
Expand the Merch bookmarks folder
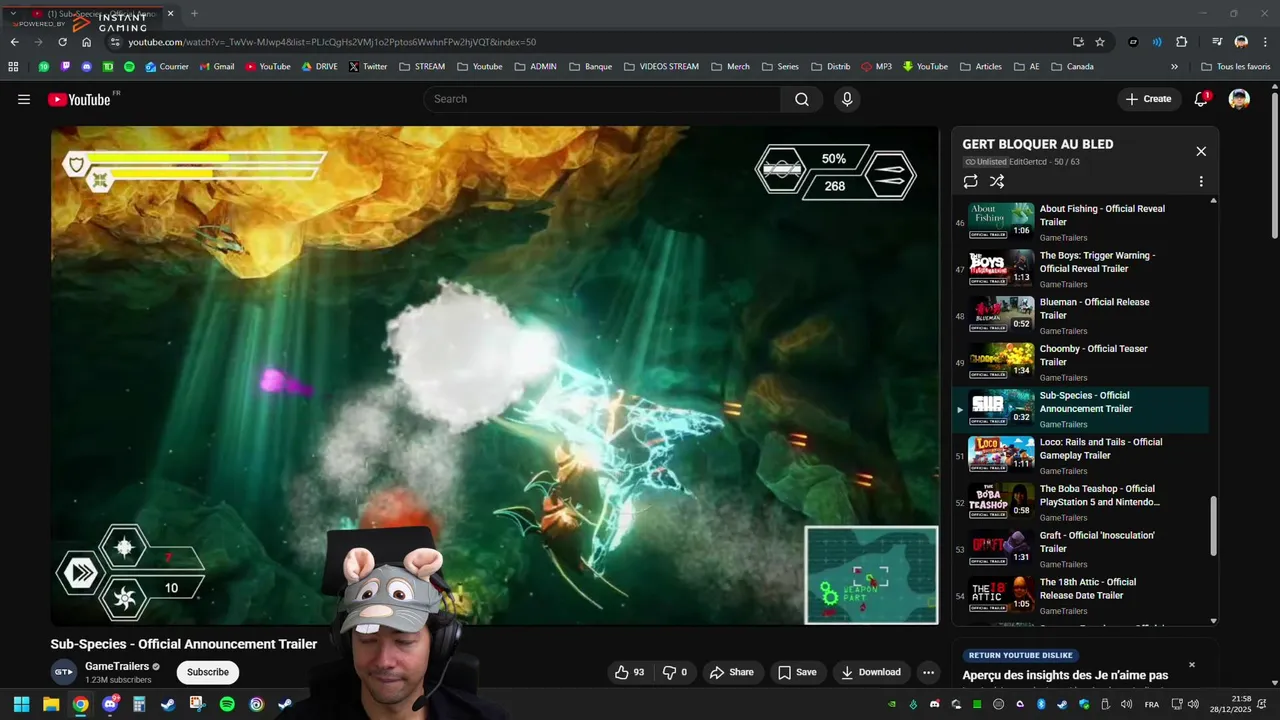point(730,67)
